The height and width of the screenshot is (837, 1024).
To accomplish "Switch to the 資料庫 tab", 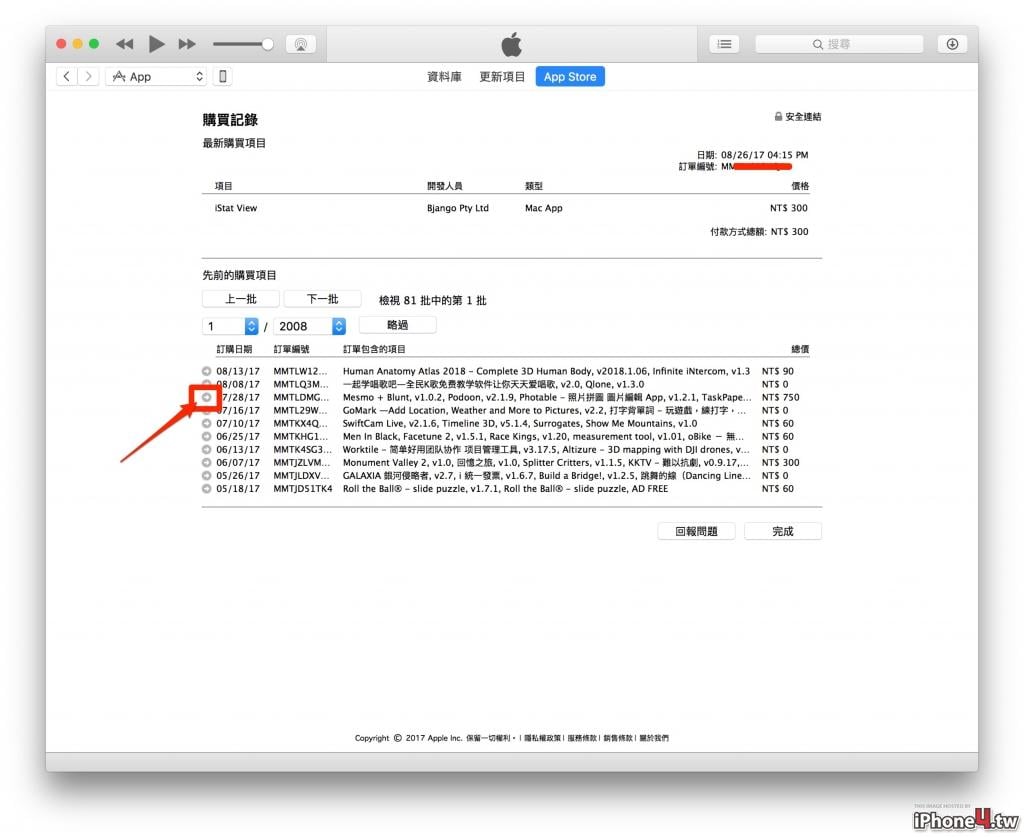I will coord(444,76).
